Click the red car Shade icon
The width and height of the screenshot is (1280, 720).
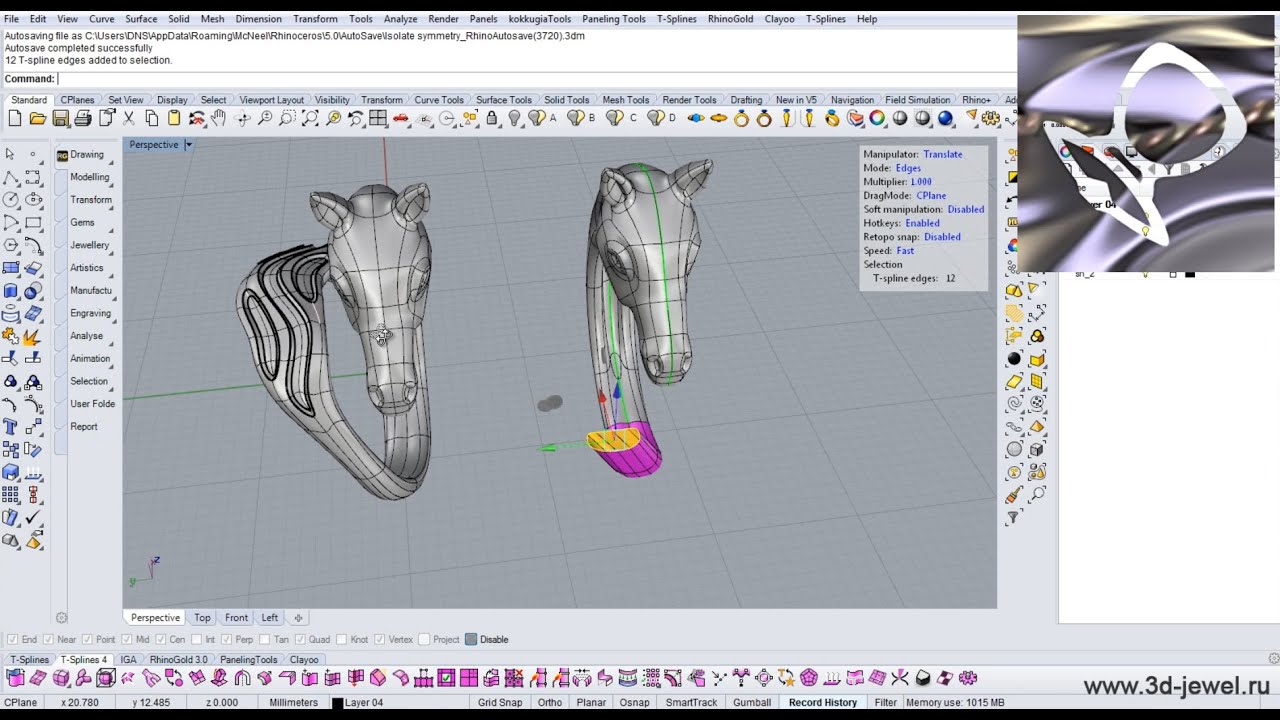(401, 119)
